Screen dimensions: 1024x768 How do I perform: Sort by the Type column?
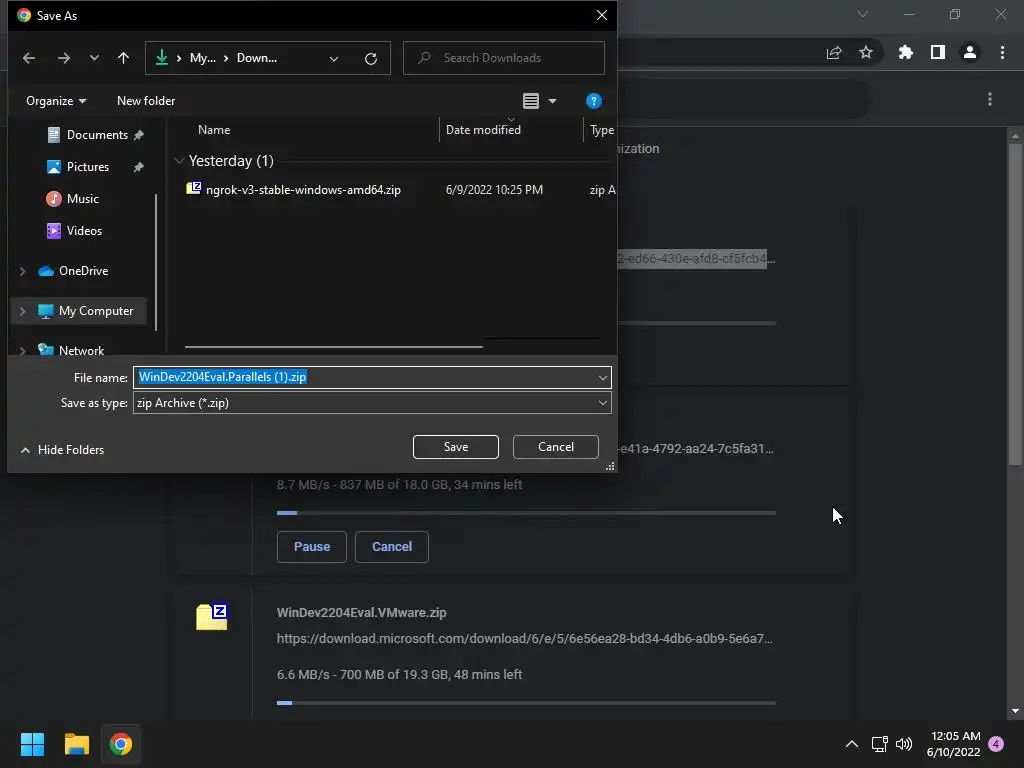pyautogui.click(x=601, y=130)
